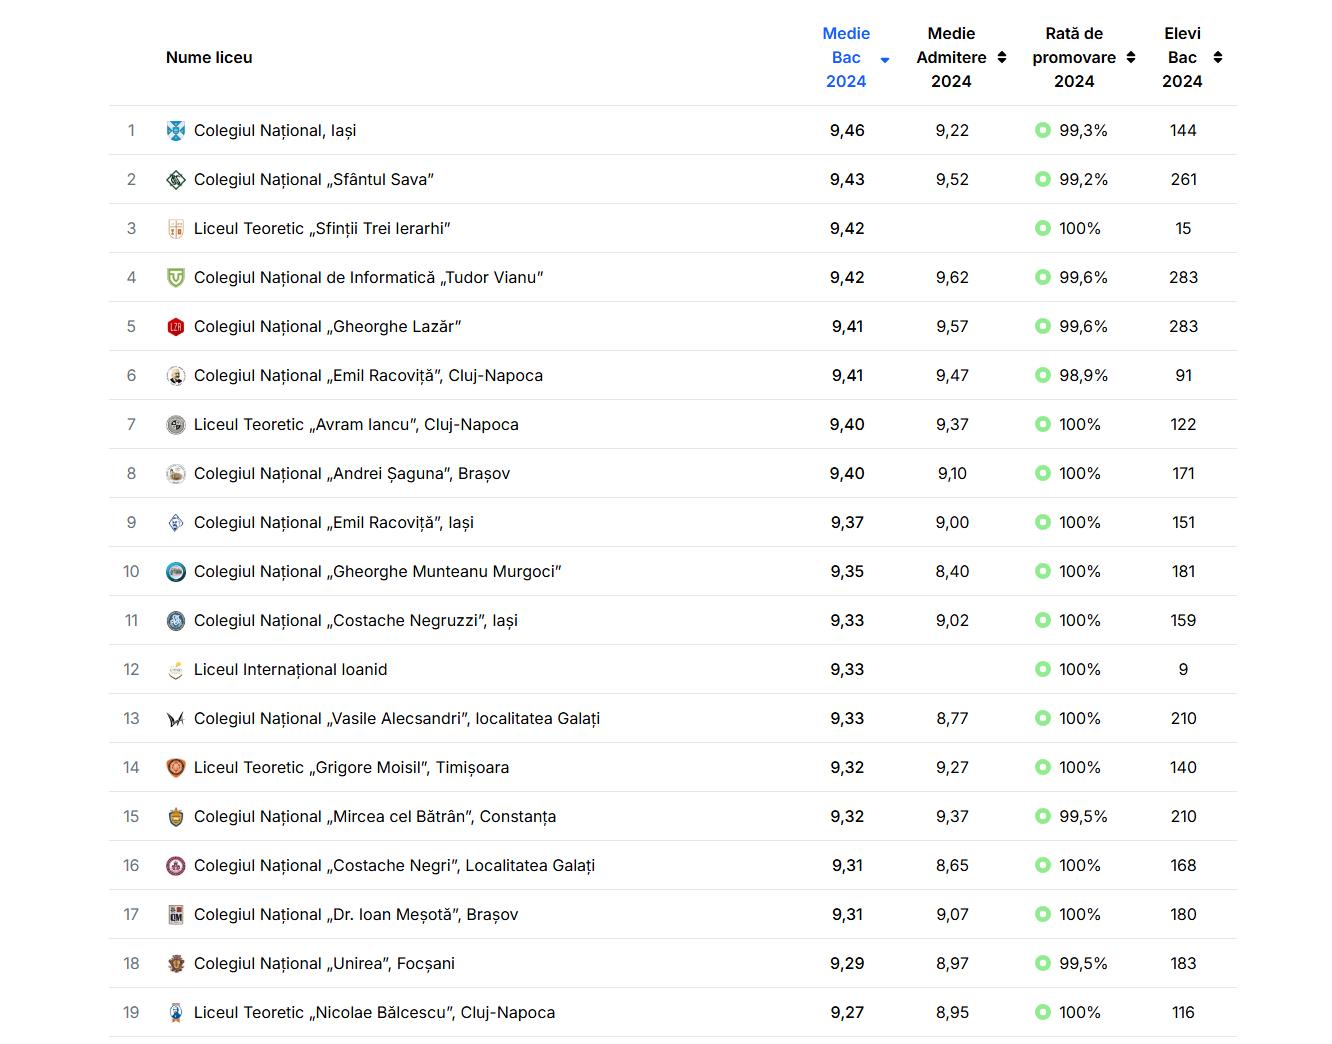The height and width of the screenshot is (1044, 1332).
Task: Click the Costache Negri round logo
Action: click(x=176, y=866)
